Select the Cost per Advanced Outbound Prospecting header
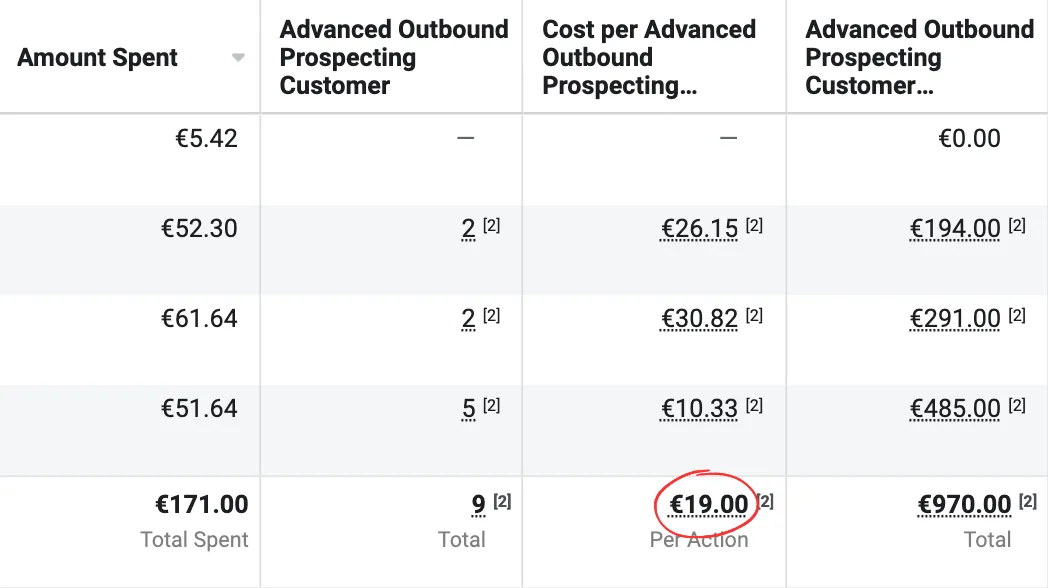The width and height of the screenshot is (1048, 588). (x=648, y=58)
